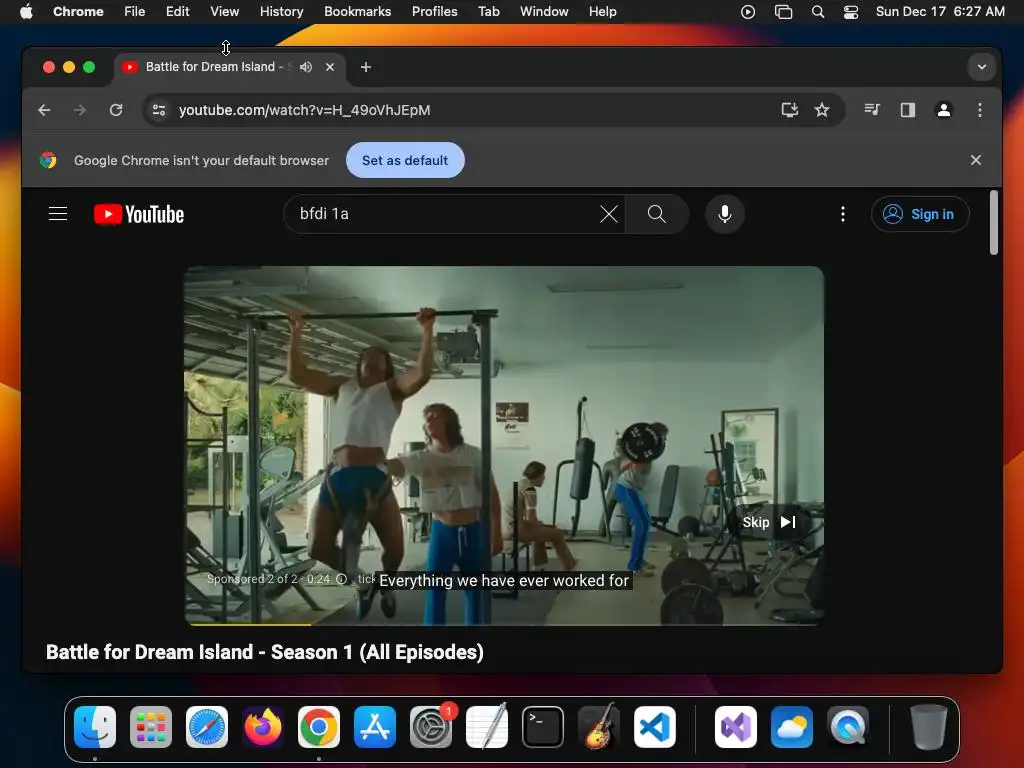
Task: View site information icon in address bar
Action: click(x=159, y=110)
